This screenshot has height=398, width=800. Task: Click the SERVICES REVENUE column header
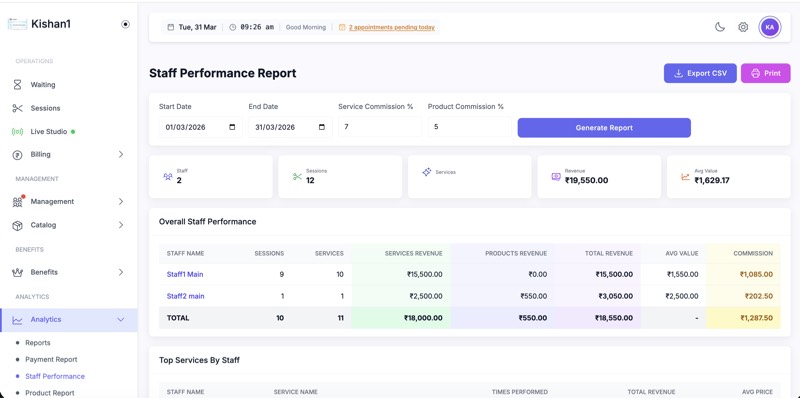414,253
